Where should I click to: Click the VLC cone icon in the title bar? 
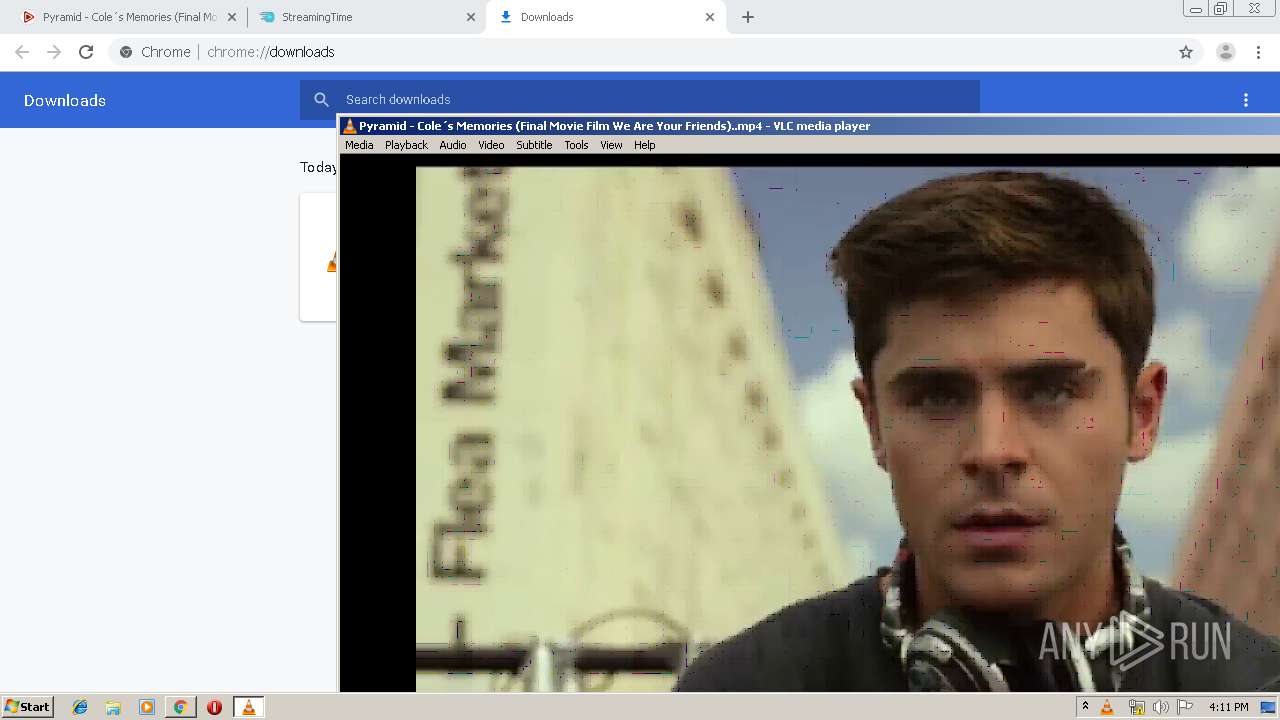tap(349, 126)
